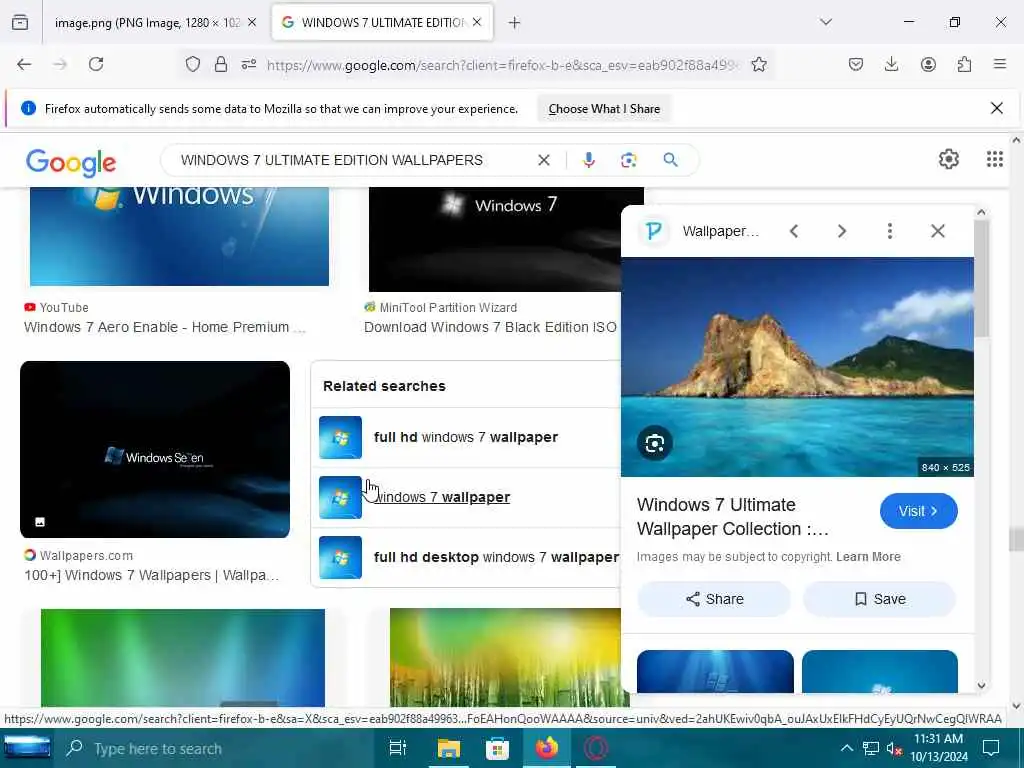Clear the Google search query
This screenshot has width=1024, height=768.
click(543, 160)
